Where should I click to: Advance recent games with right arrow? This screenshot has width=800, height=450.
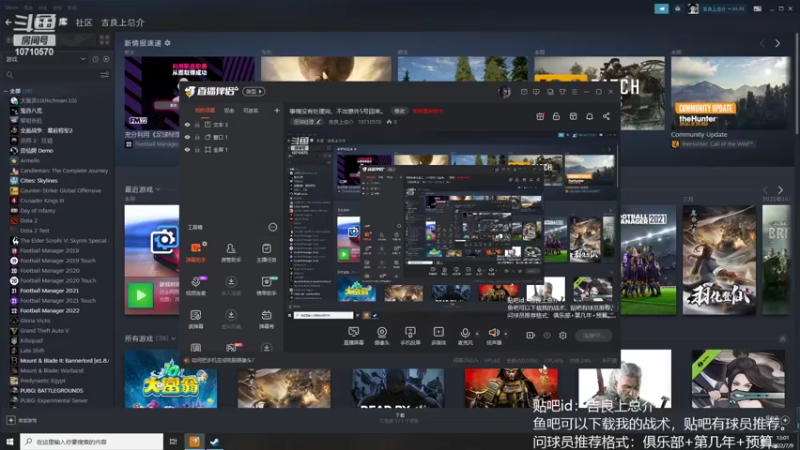(780, 190)
